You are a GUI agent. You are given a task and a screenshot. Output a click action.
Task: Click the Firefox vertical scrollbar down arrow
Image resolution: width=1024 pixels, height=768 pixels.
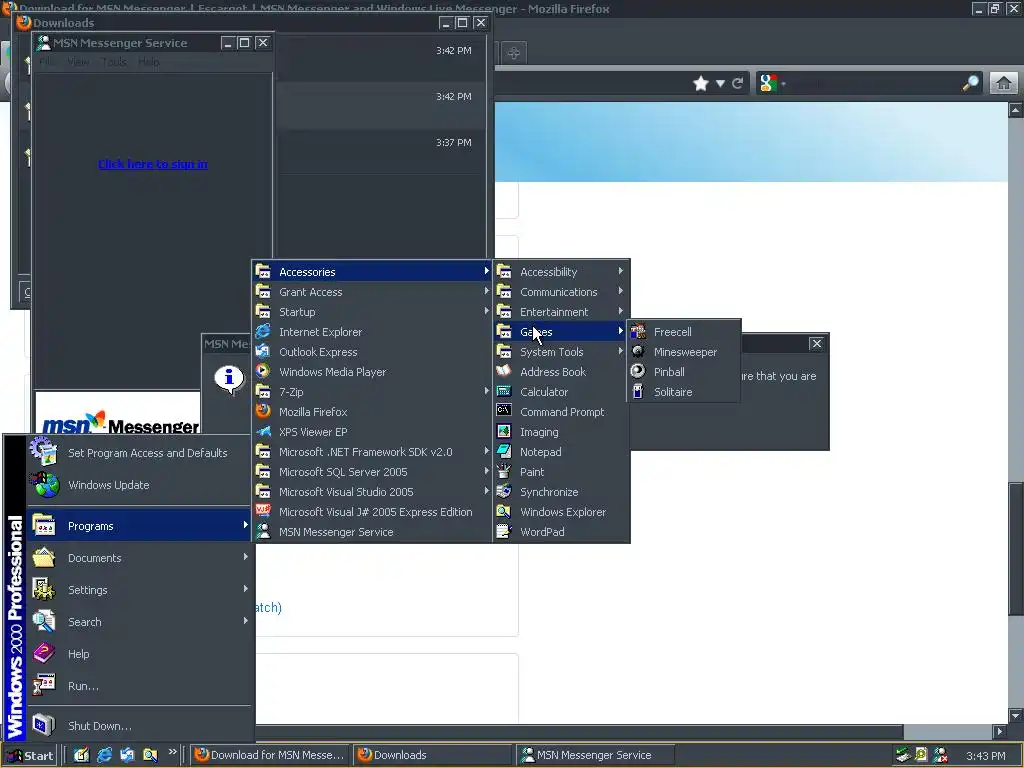[1016, 715]
